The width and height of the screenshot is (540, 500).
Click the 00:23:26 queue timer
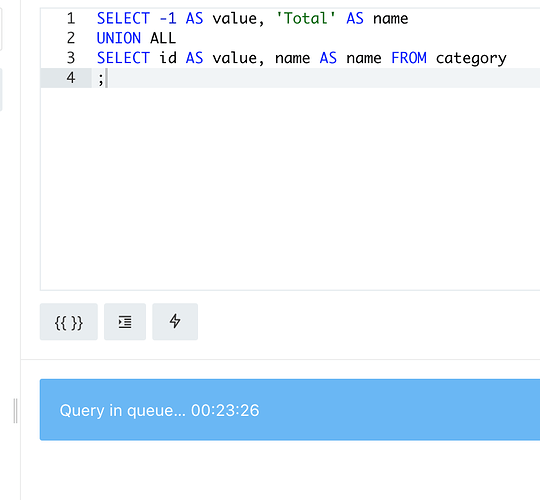(225, 410)
